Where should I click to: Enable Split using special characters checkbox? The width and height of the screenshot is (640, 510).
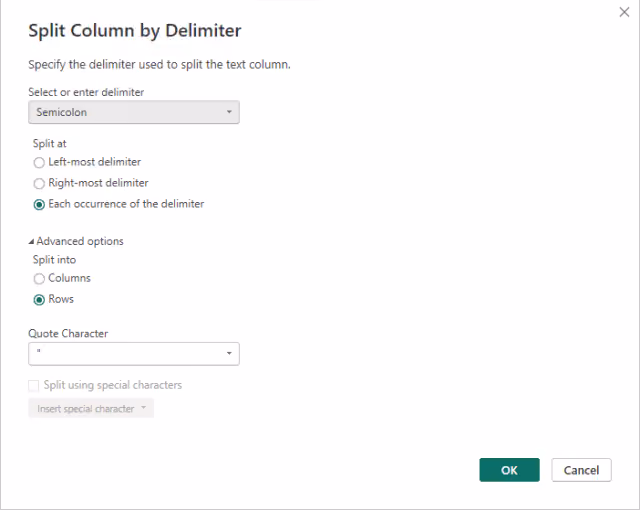33,386
